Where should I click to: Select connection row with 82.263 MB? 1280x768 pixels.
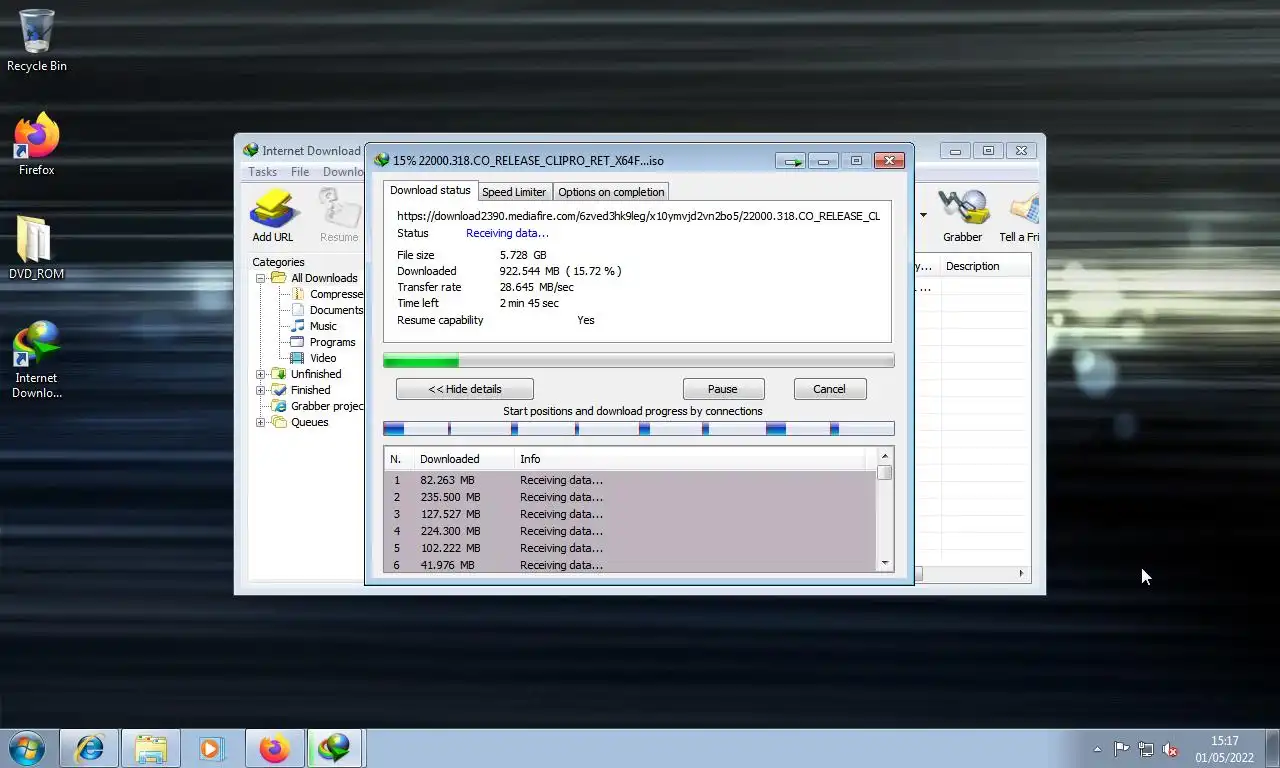pyautogui.click(x=630, y=480)
